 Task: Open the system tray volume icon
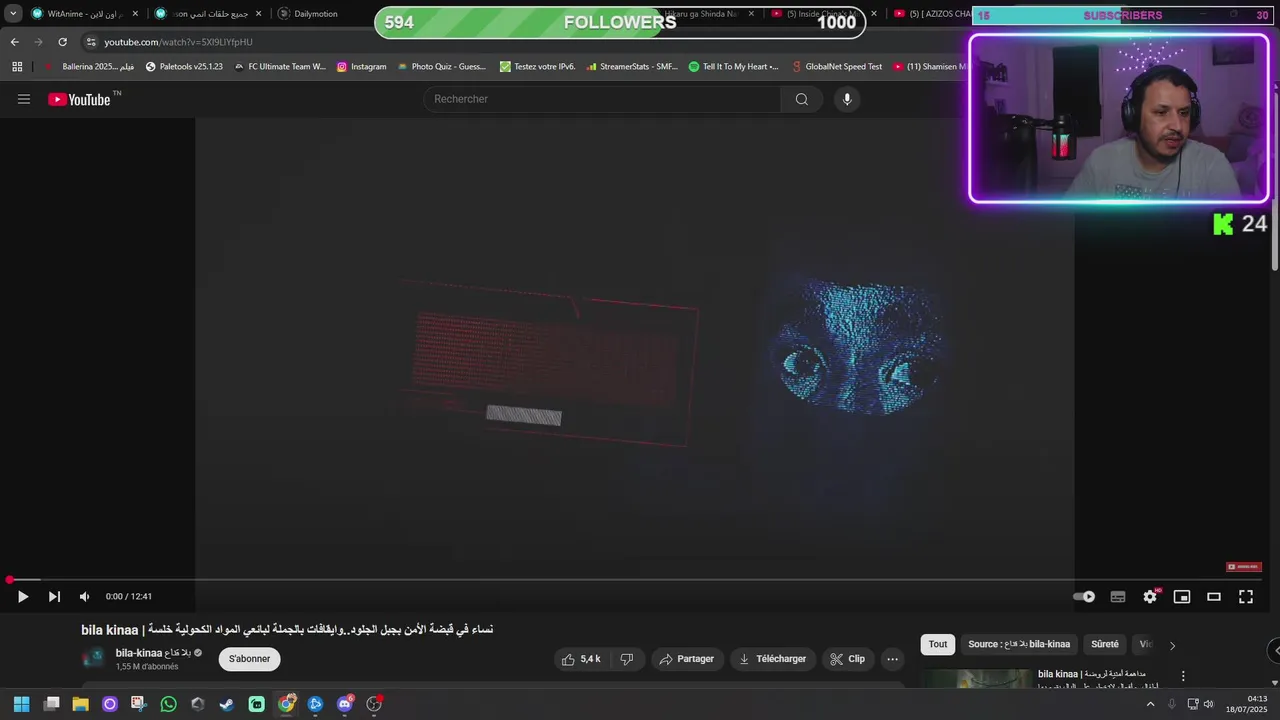pyautogui.click(x=1208, y=704)
